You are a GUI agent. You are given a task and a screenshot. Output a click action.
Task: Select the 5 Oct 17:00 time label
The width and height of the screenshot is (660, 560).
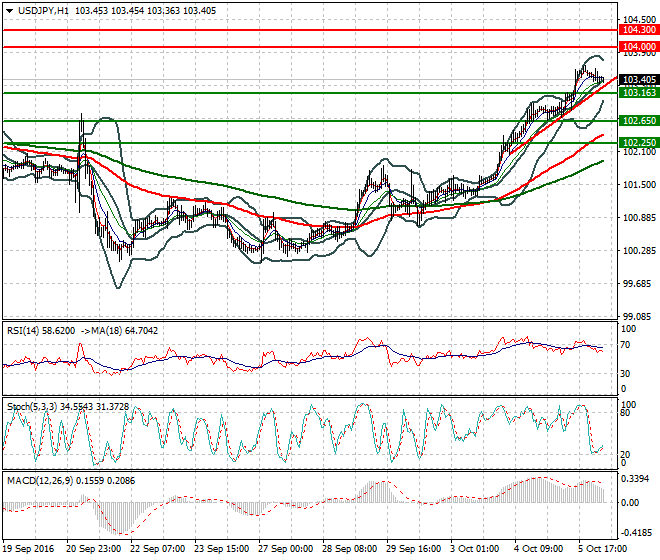603,549
